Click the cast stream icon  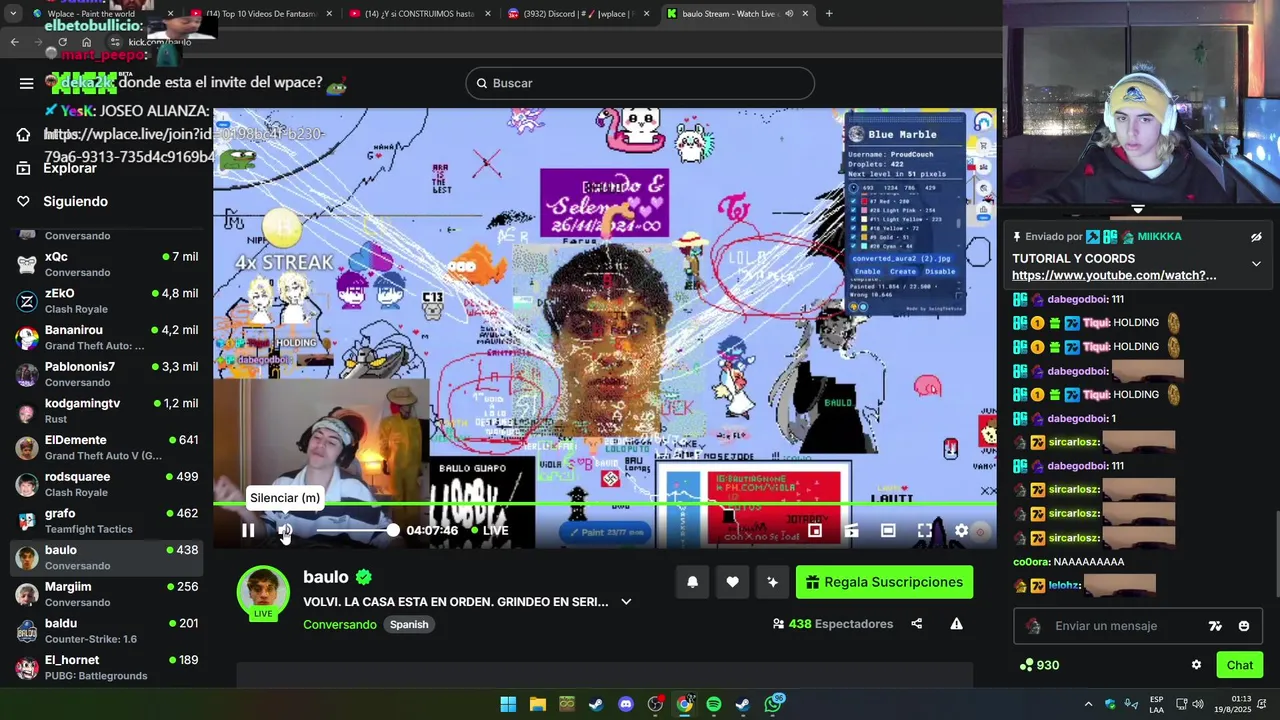tap(852, 530)
